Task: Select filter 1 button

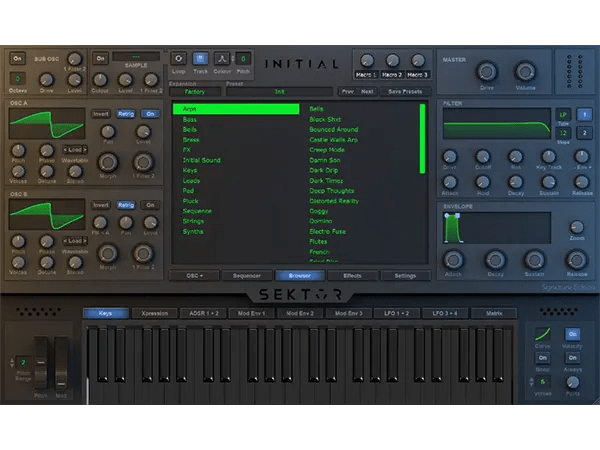Action: tap(584, 114)
